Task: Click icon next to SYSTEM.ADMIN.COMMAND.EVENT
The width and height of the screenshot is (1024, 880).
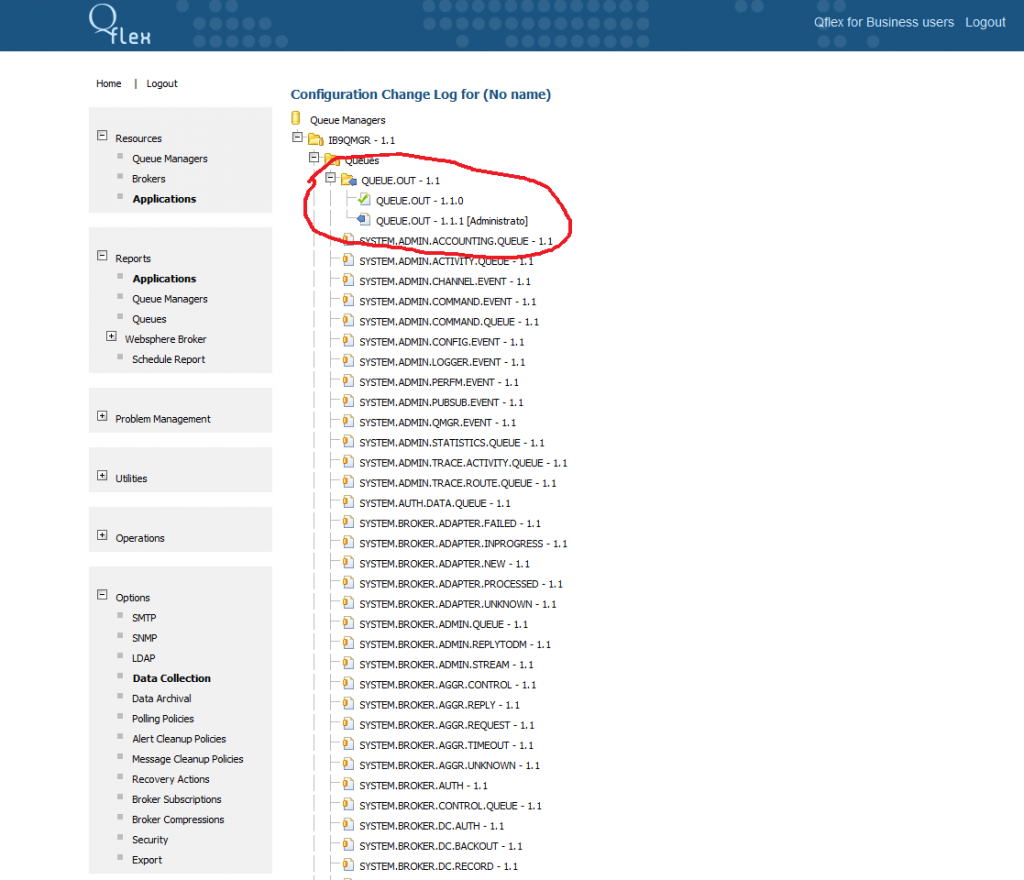Action: pos(348,301)
